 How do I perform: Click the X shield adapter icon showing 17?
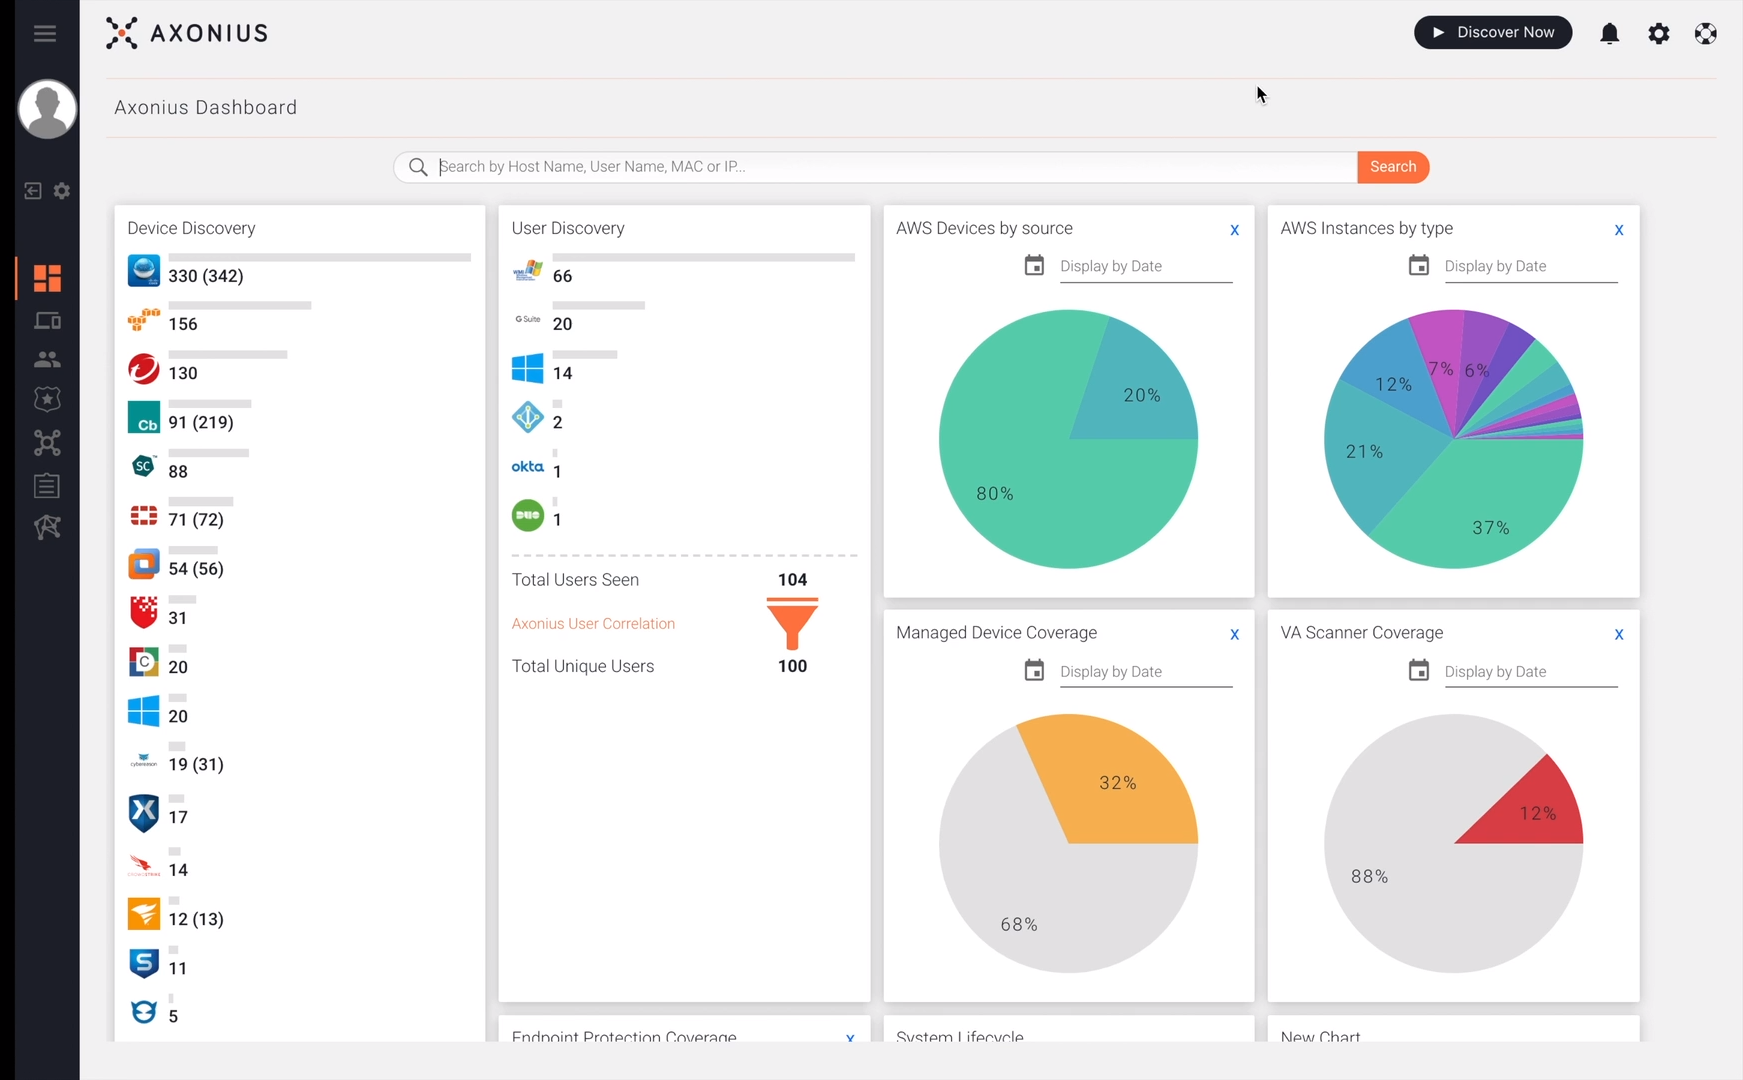(x=144, y=813)
